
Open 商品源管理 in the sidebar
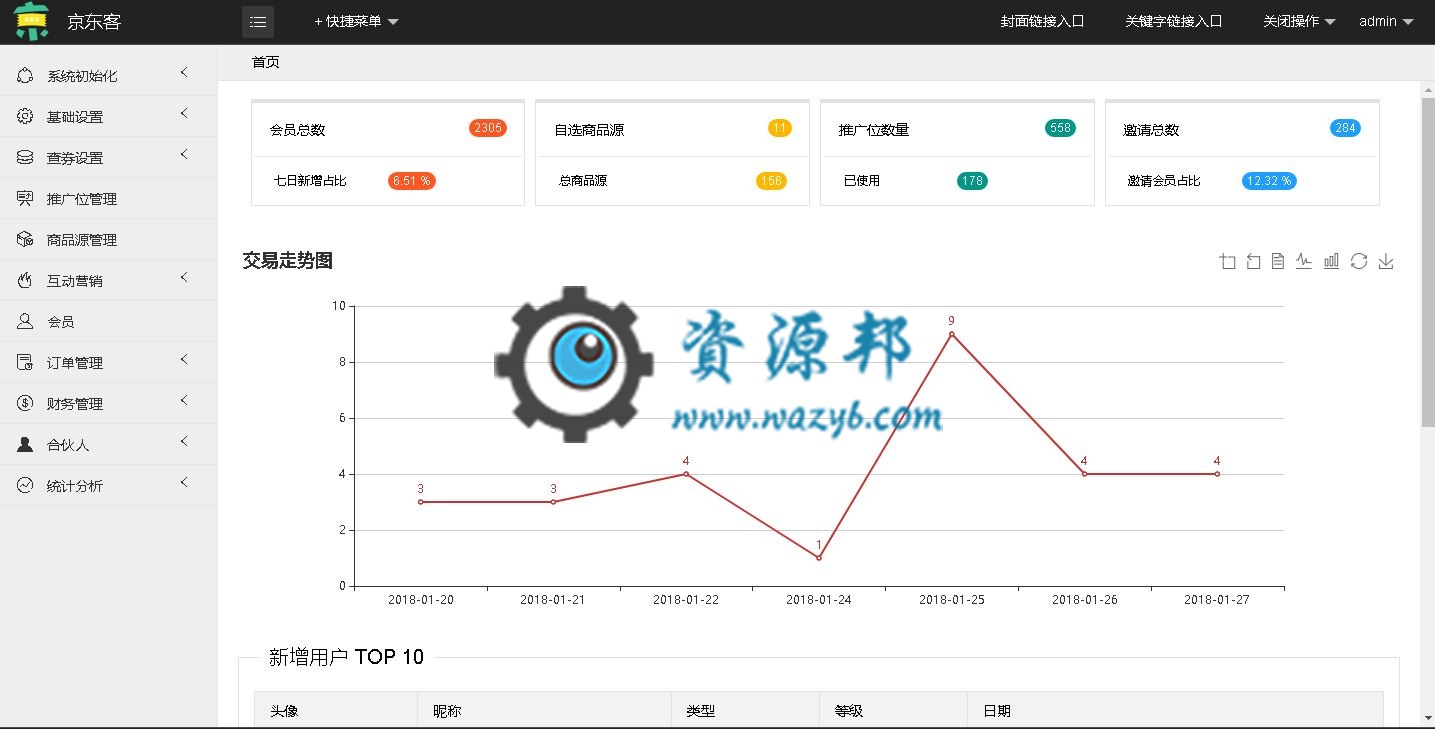[82, 240]
